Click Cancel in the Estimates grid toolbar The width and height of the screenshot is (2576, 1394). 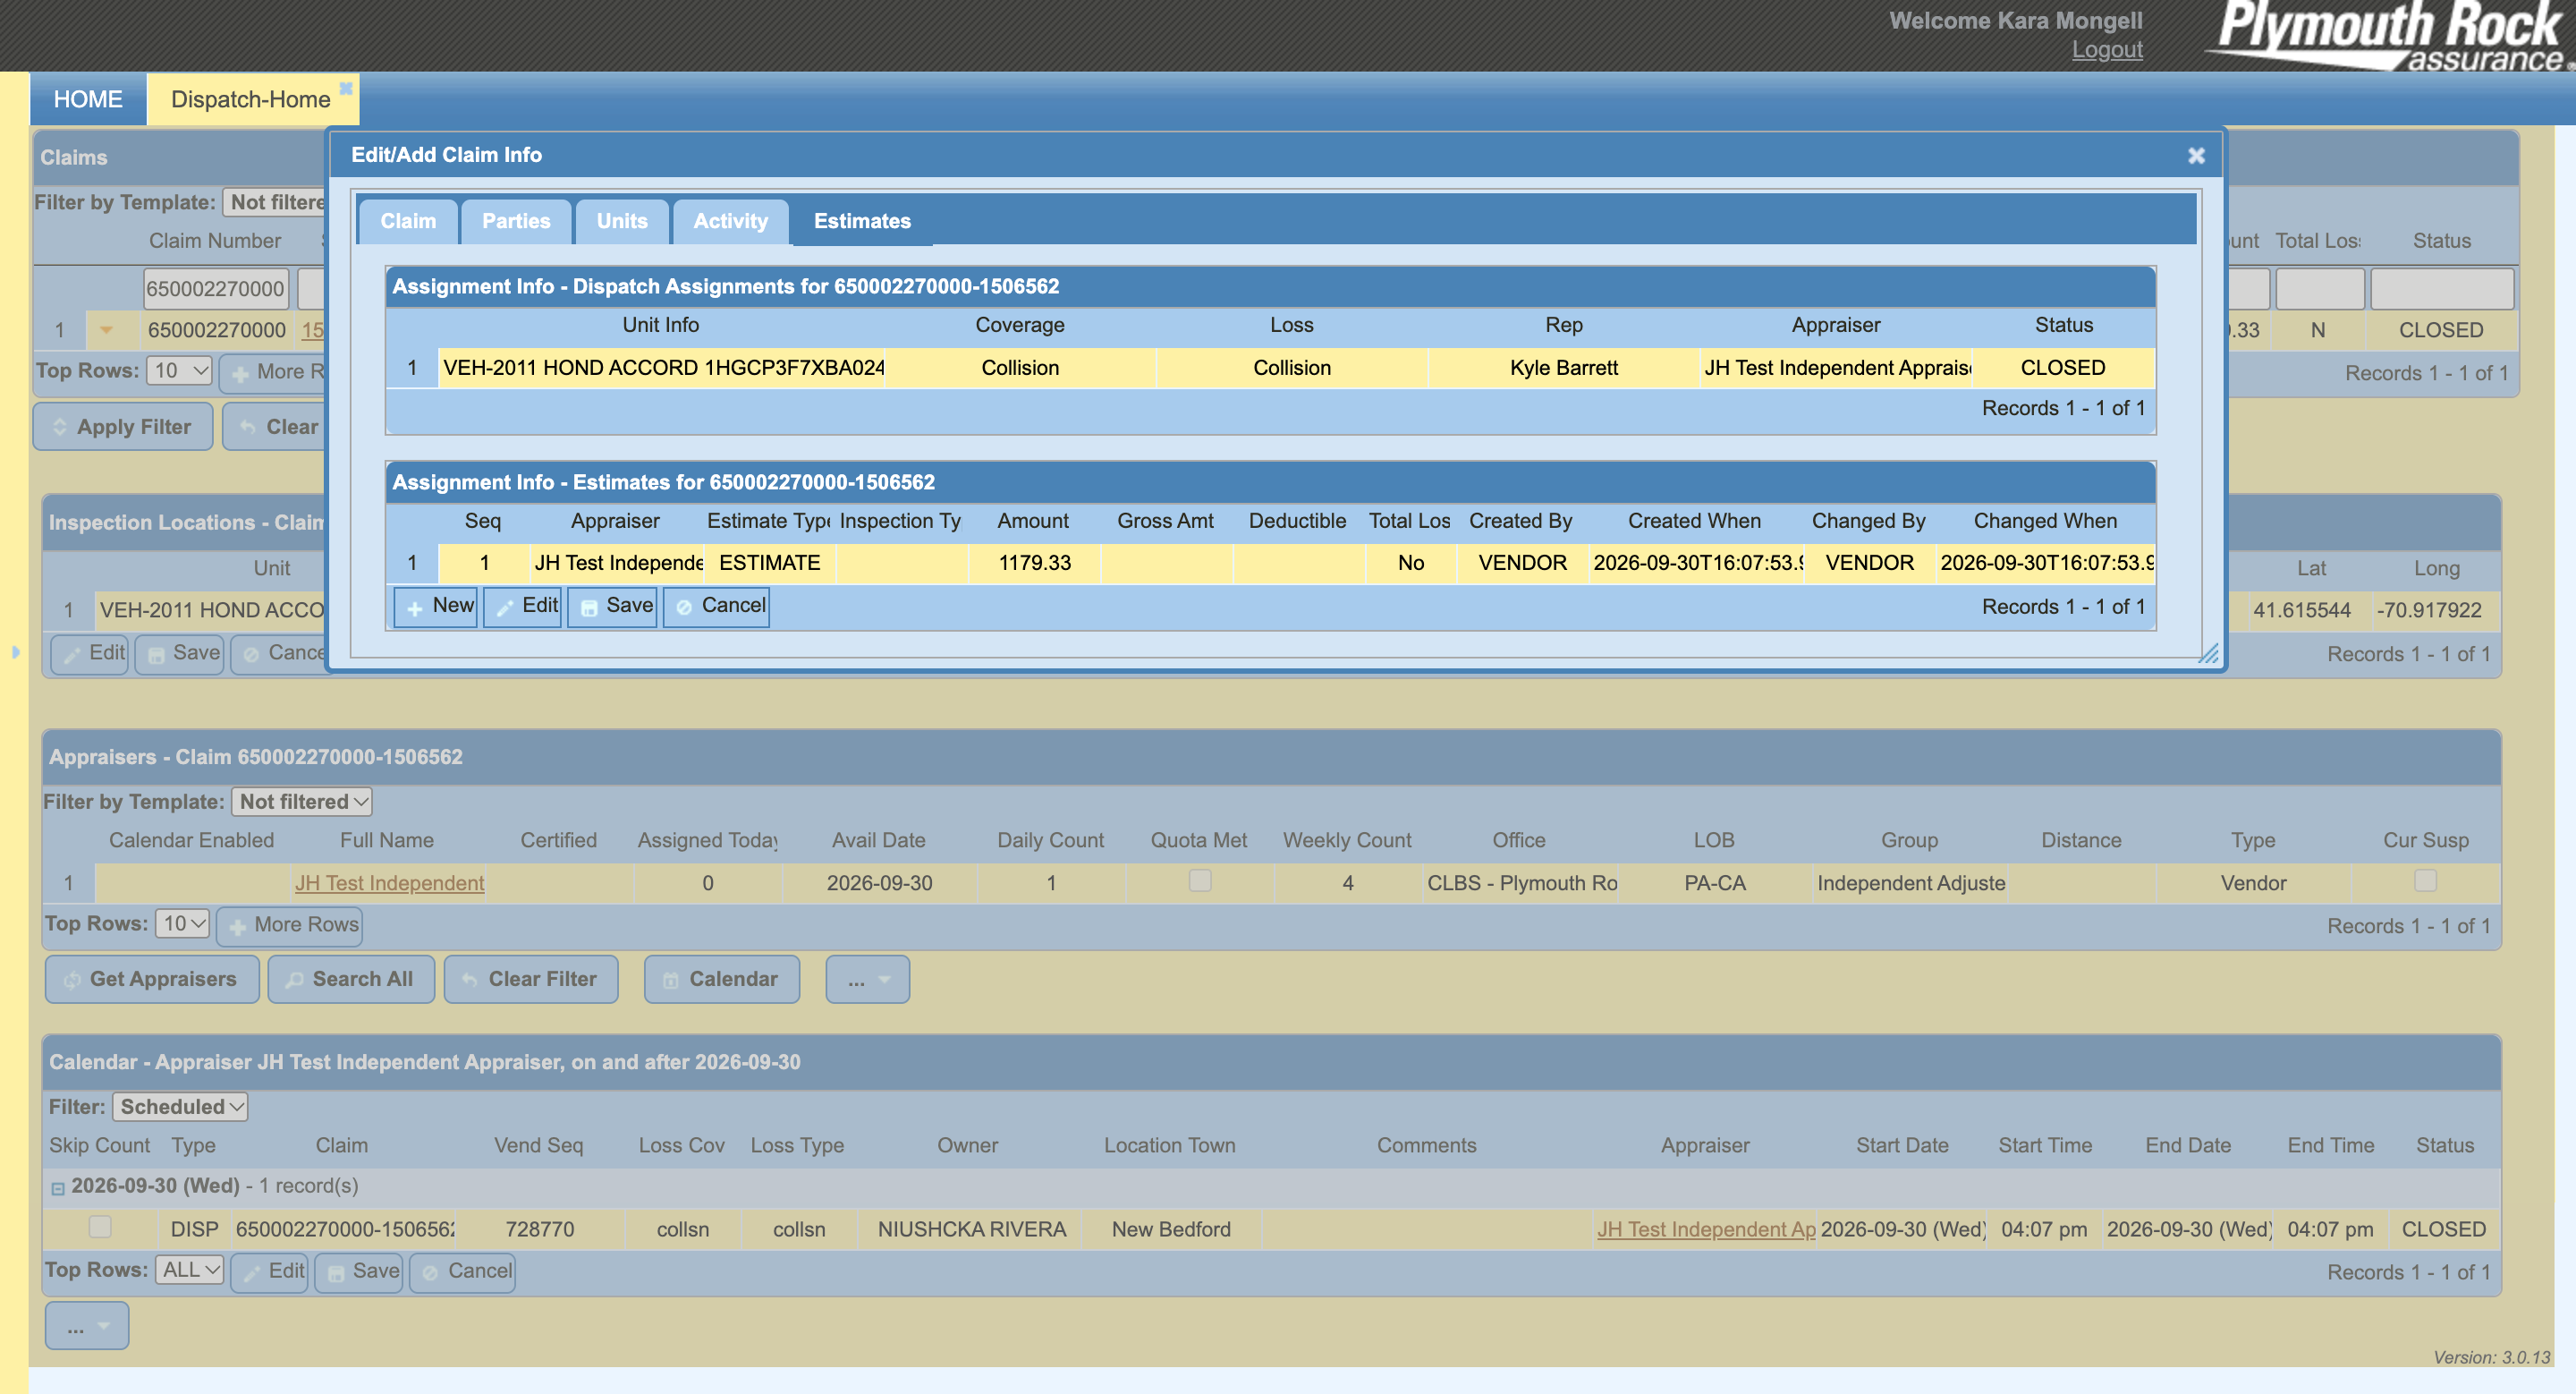(x=716, y=606)
